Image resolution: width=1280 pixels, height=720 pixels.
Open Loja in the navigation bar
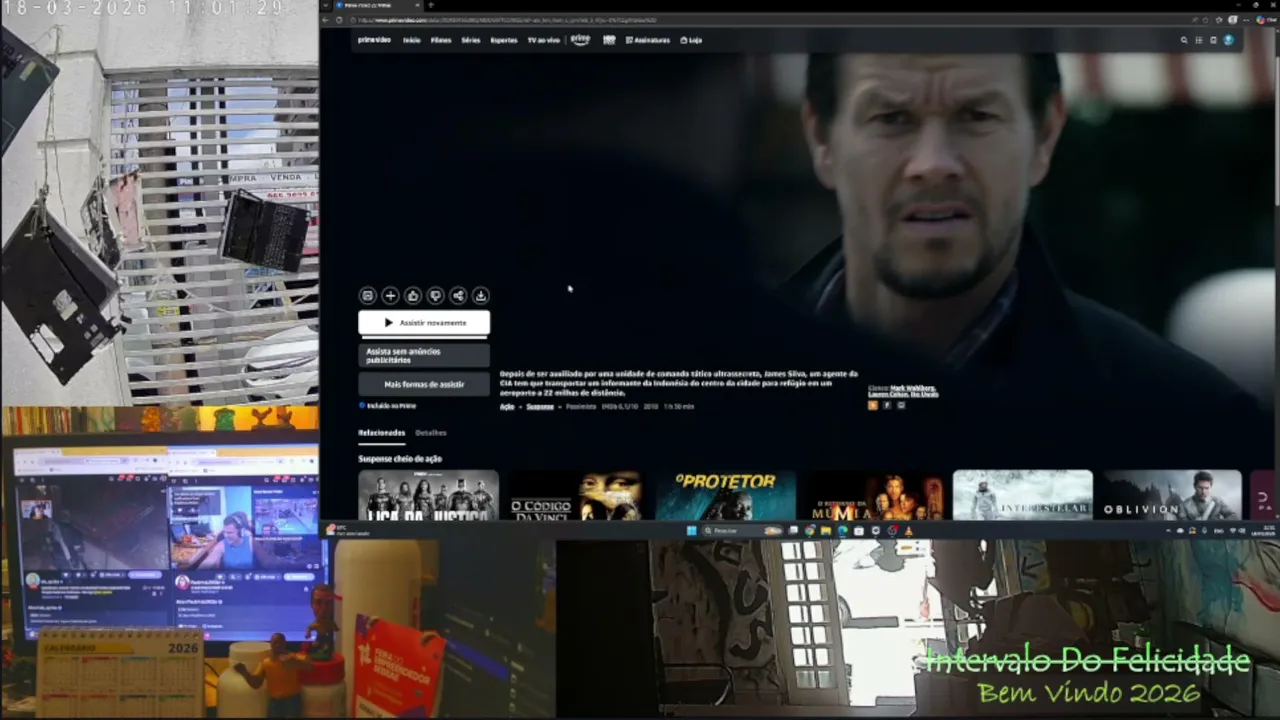691,40
